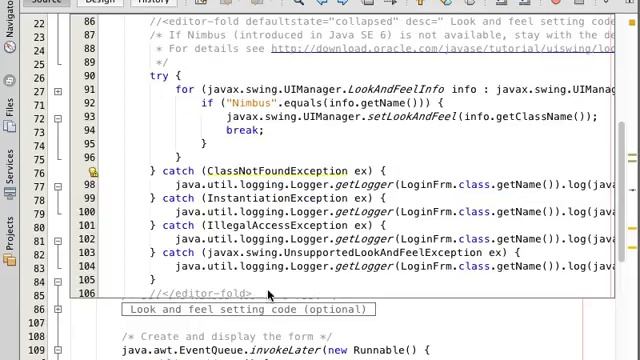Open the Services side panel tab
Image resolution: width=640 pixels, height=360 pixels.
(x=10, y=174)
